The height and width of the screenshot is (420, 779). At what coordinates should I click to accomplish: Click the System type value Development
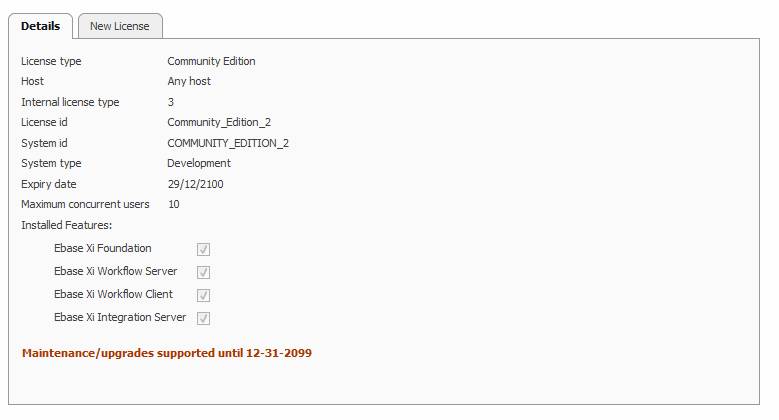(x=199, y=163)
